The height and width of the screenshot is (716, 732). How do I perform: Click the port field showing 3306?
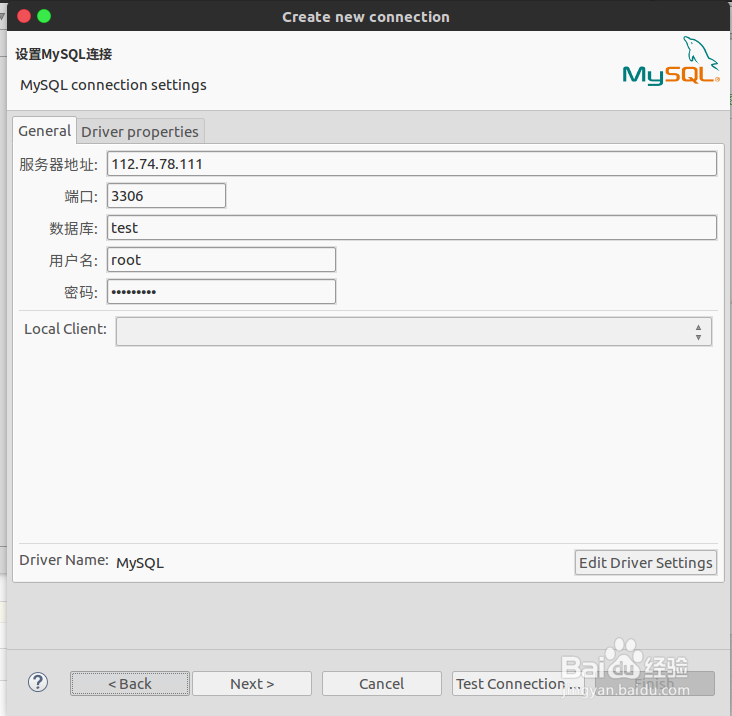click(166, 196)
